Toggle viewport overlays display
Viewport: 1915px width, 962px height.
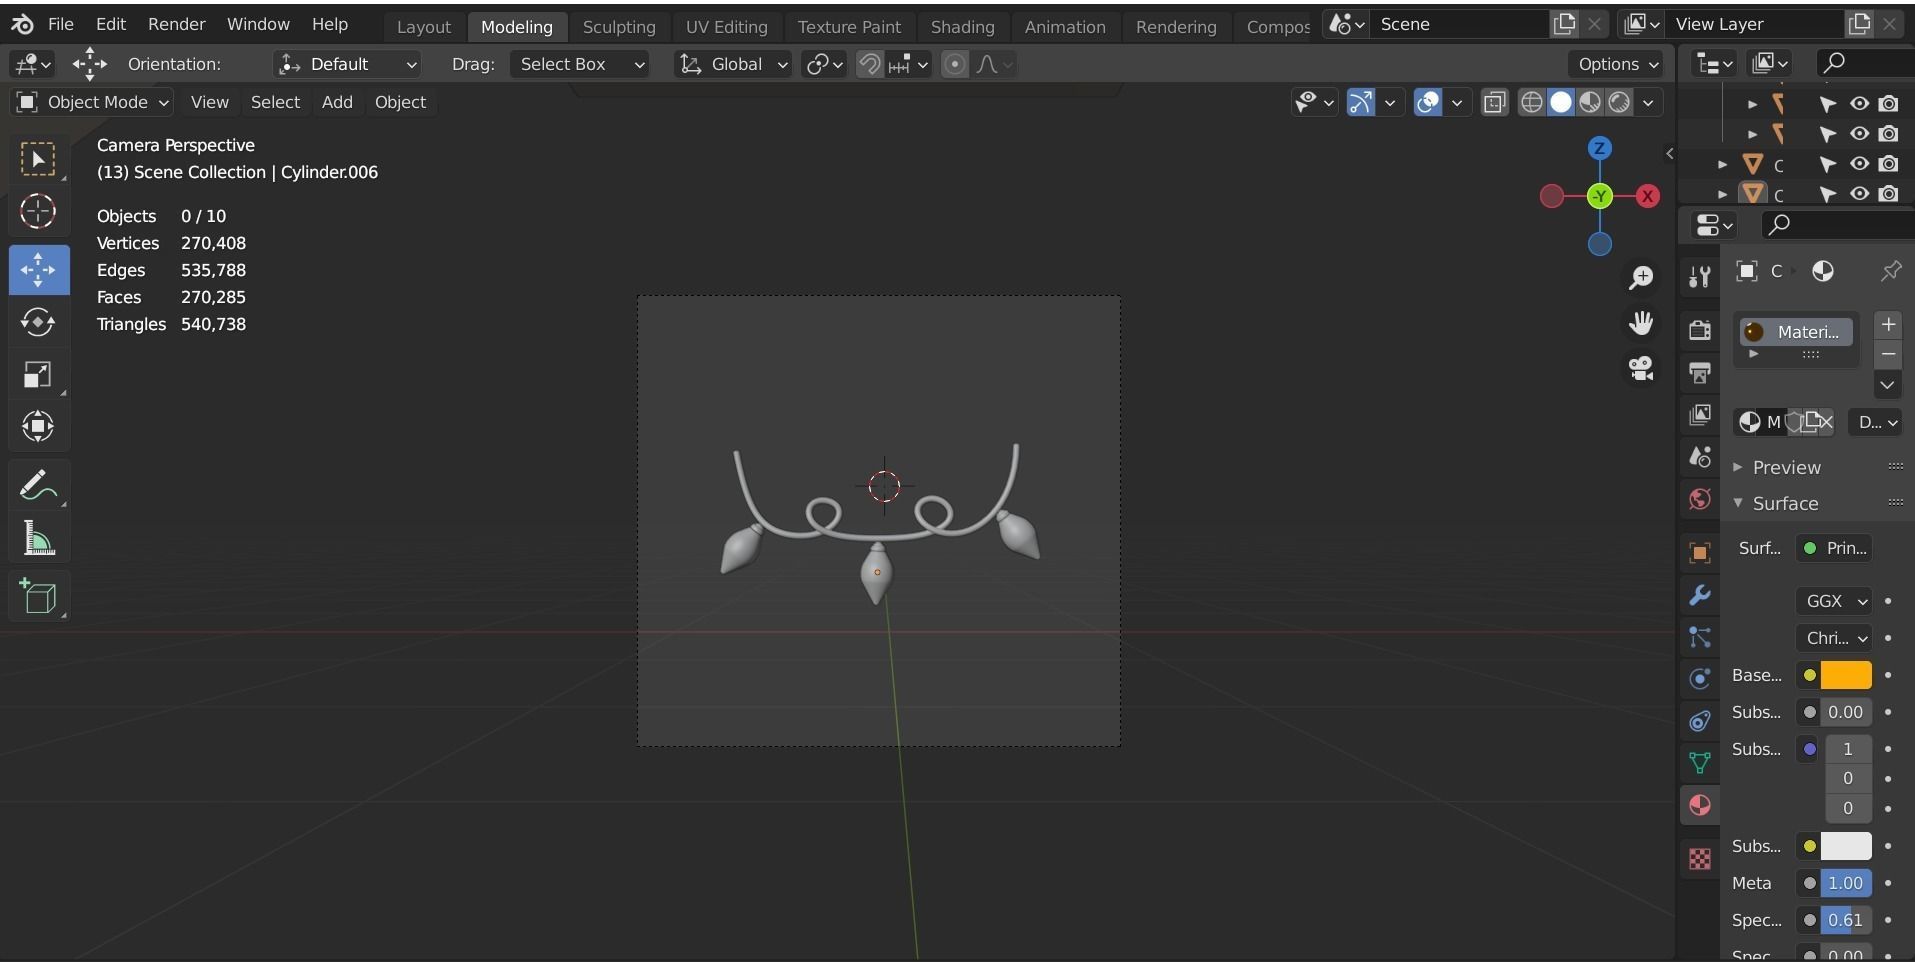pos(1428,102)
